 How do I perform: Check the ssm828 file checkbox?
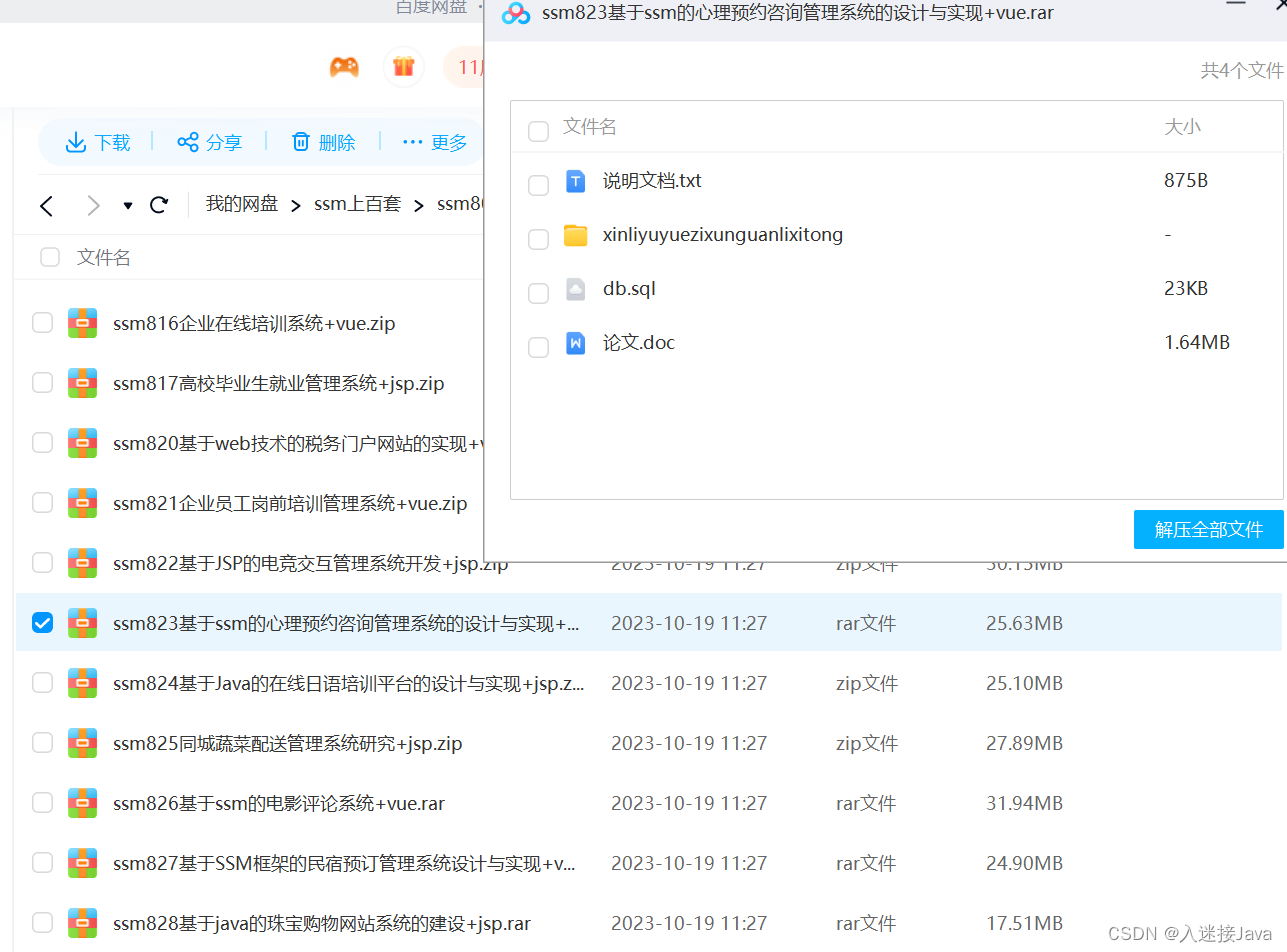(42, 922)
